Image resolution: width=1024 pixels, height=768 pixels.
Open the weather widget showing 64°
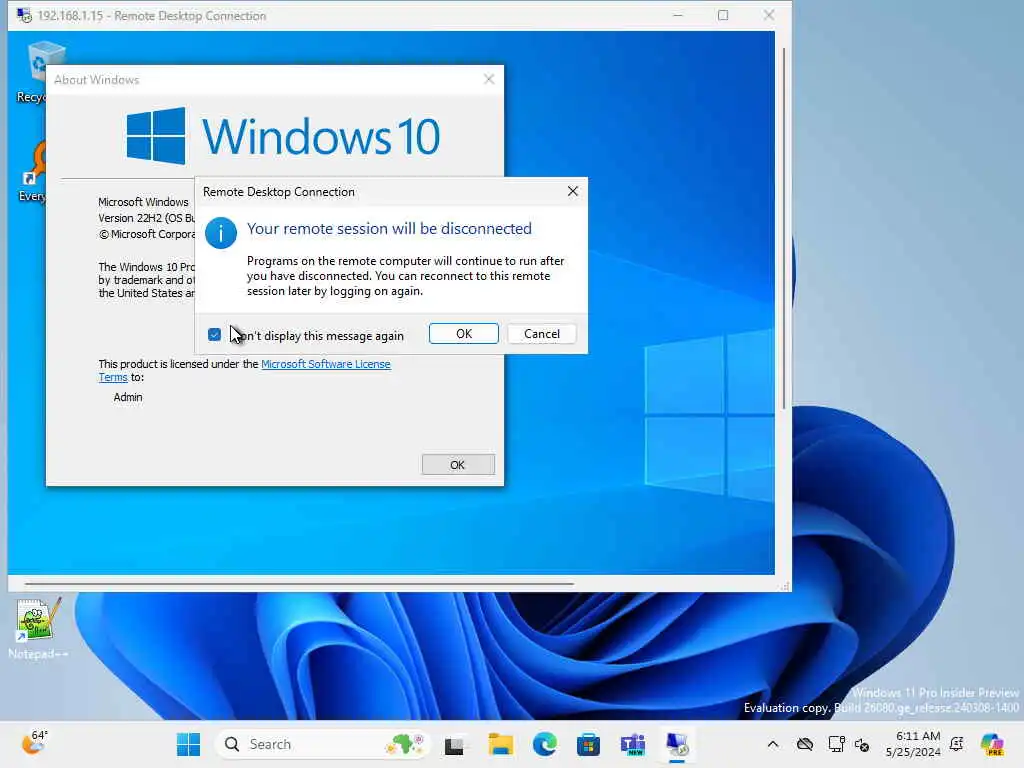(x=35, y=743)
